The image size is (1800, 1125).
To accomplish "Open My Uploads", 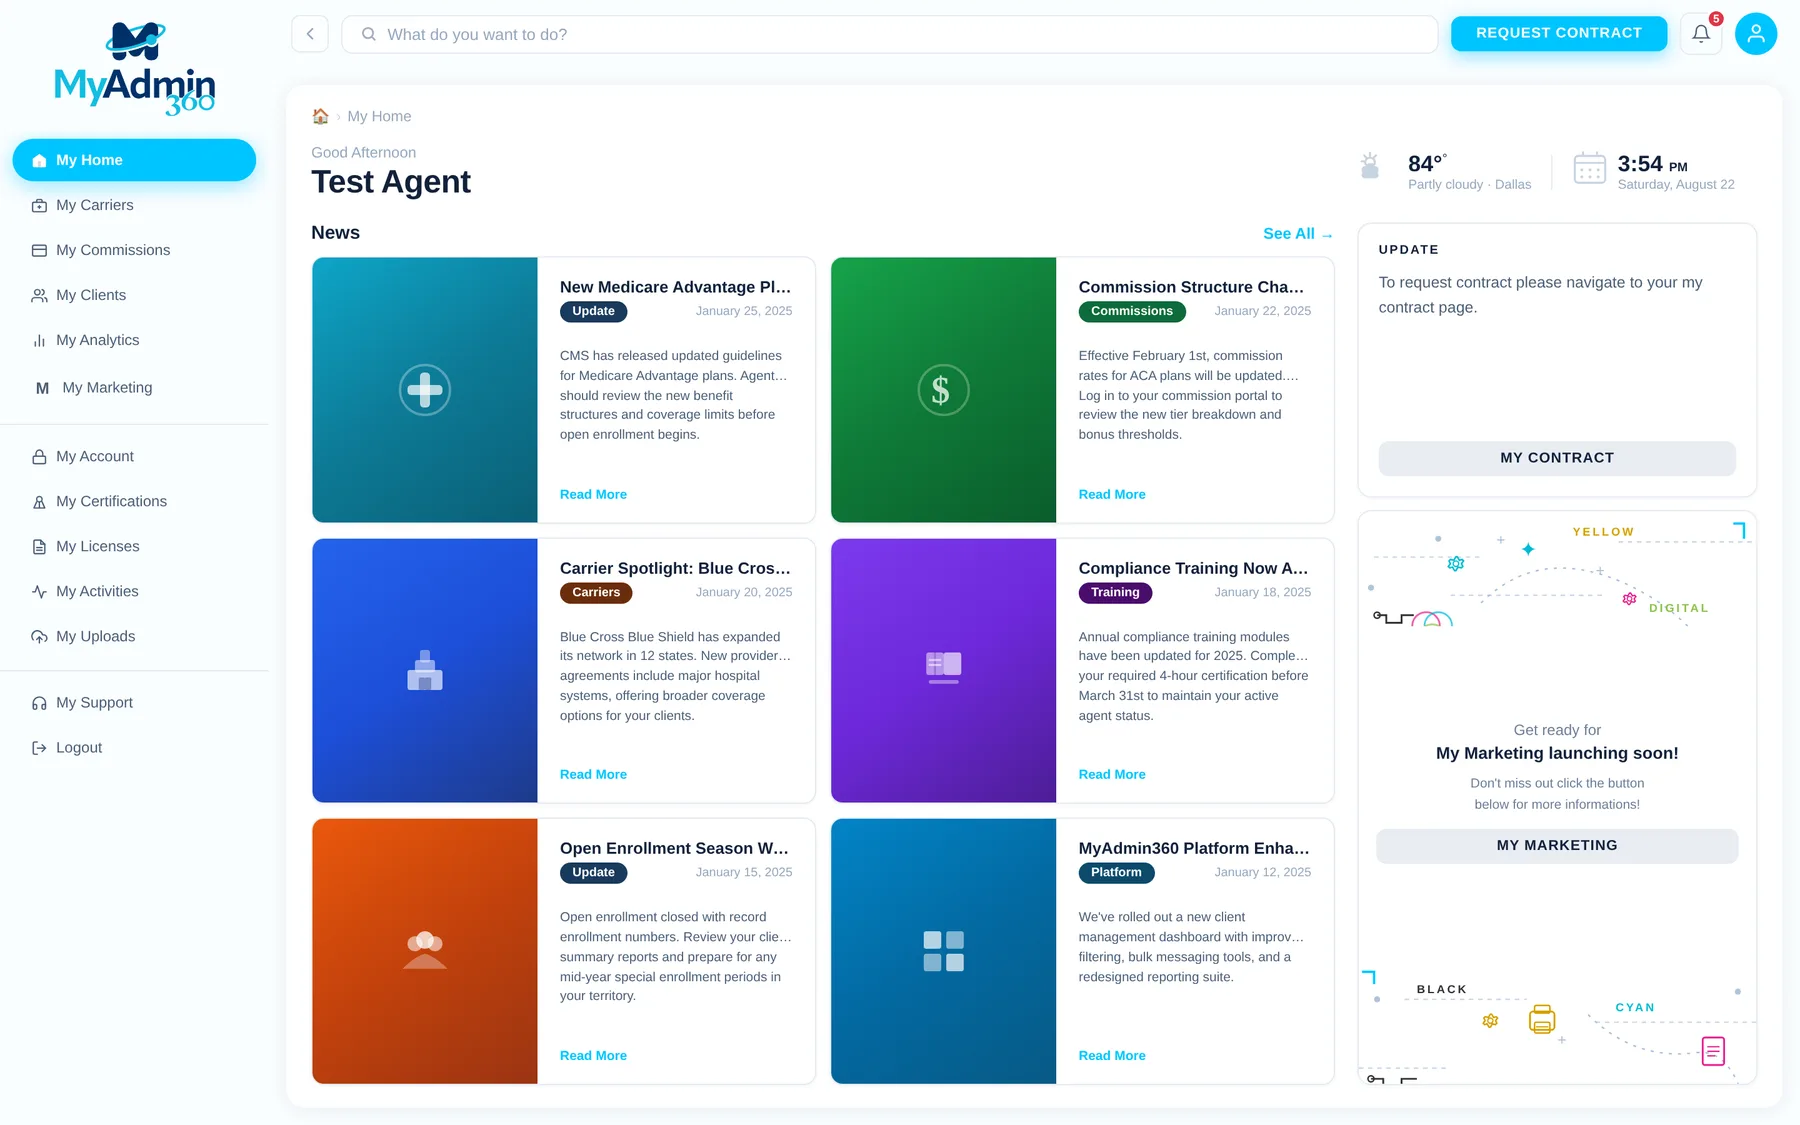I will pos(134,636).
